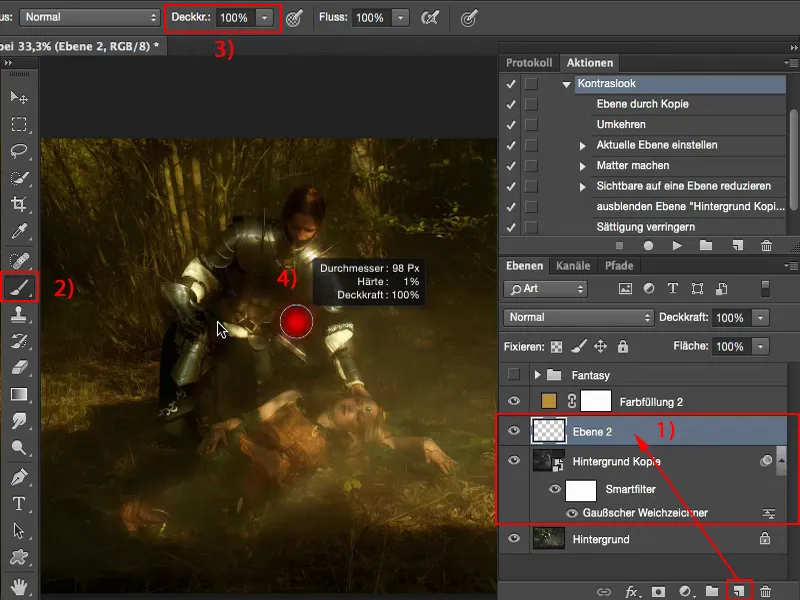Select the Eraser tool

pyautogui.click(x=19, y=367)
